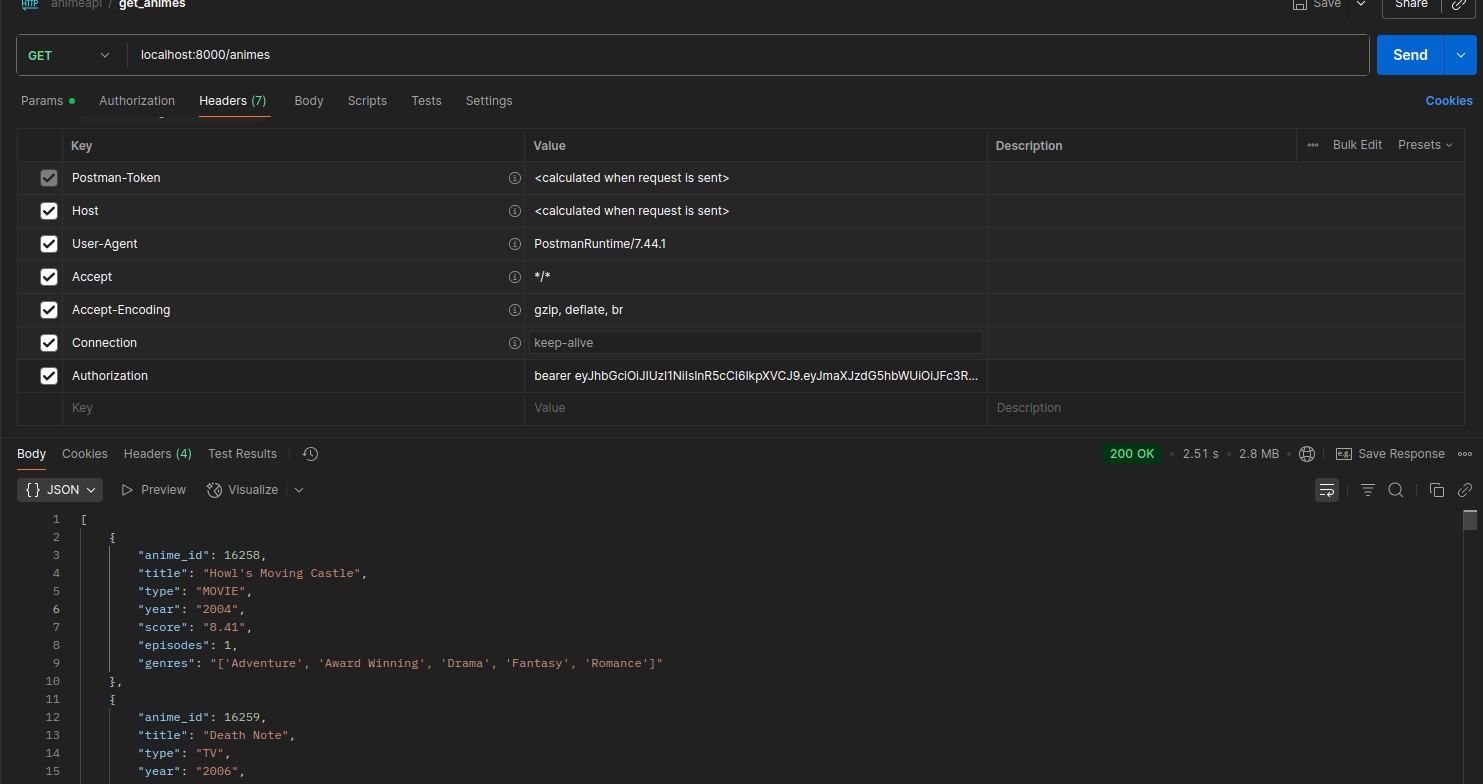Open the GET method dropdown
The image size is (1483, 784).
click(x=69, y=55)
